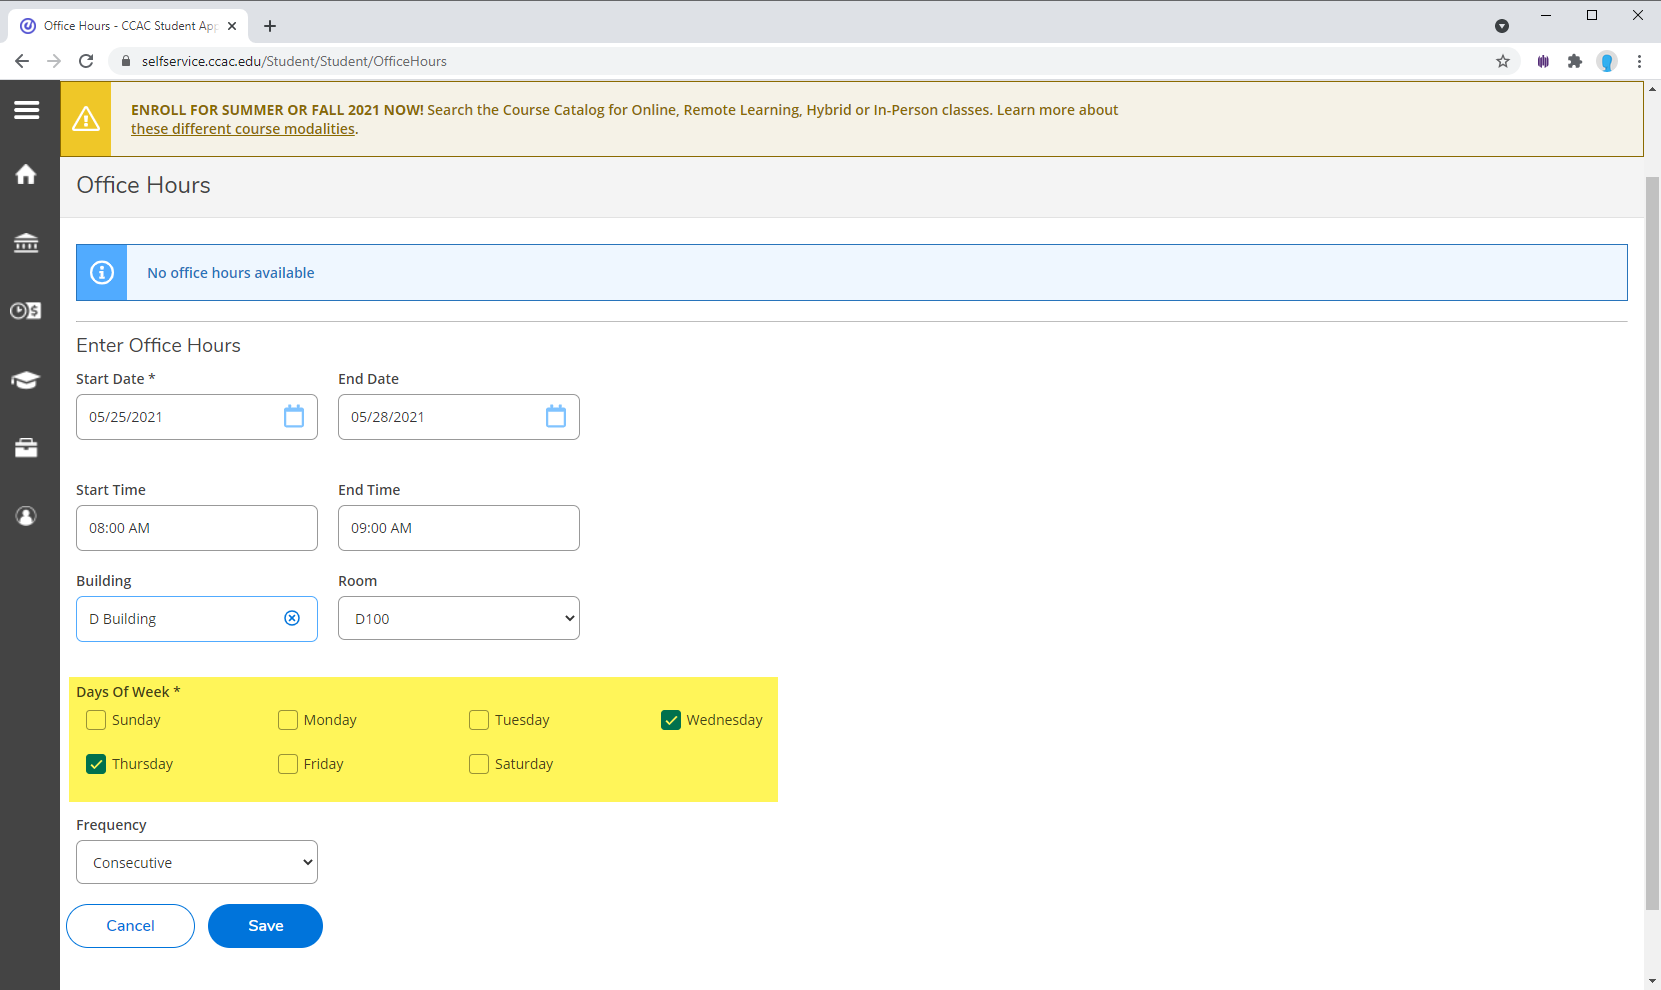Open the user profile sidebar icon

pos(26,516)
